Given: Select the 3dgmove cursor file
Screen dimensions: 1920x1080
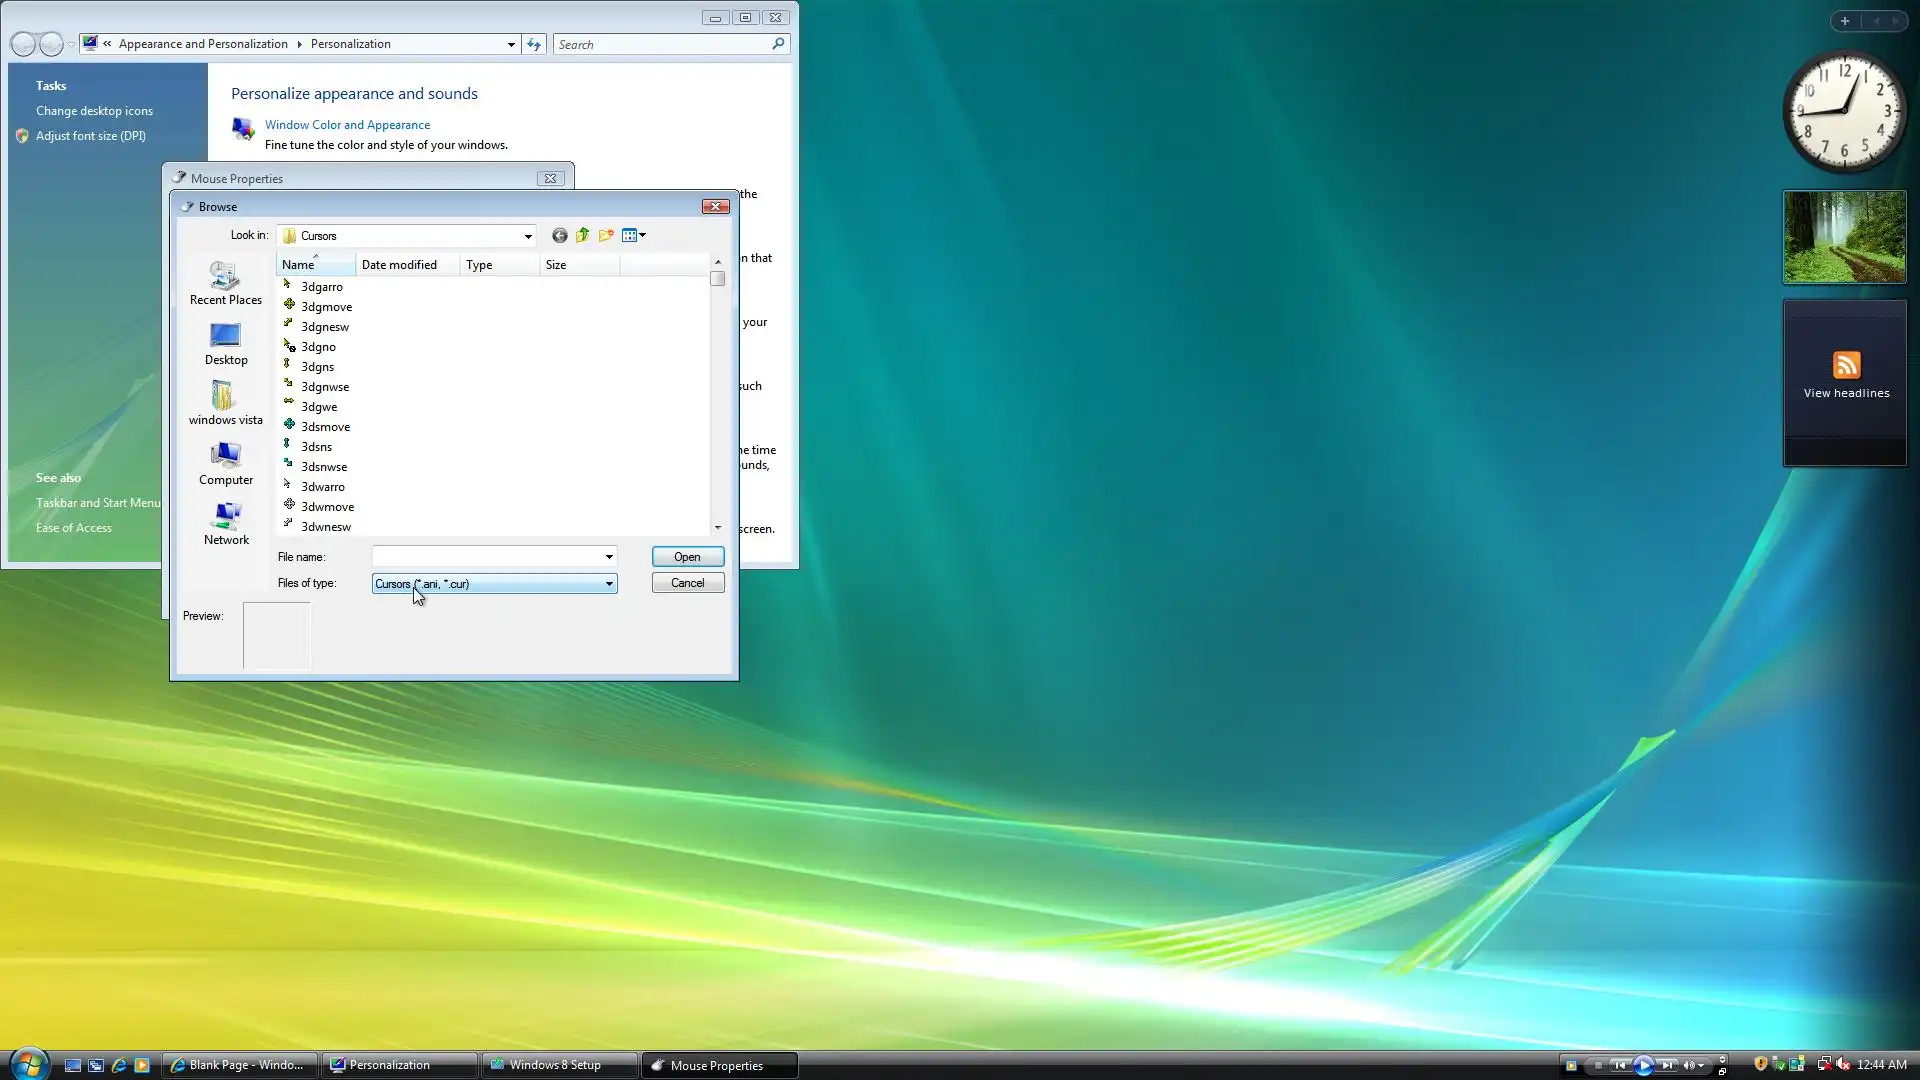Looking at the screenshot, I should point(326,307).
